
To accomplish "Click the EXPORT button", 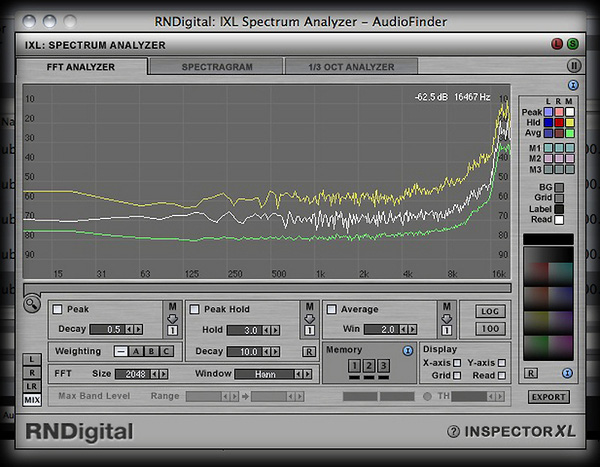I will pos(549,397).
